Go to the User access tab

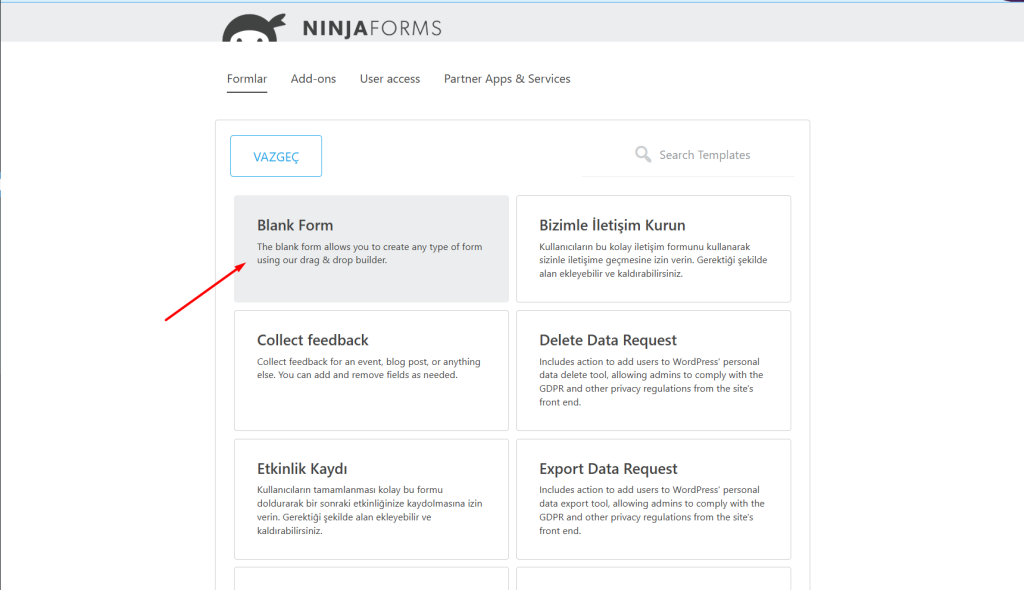tap(390, 78)
